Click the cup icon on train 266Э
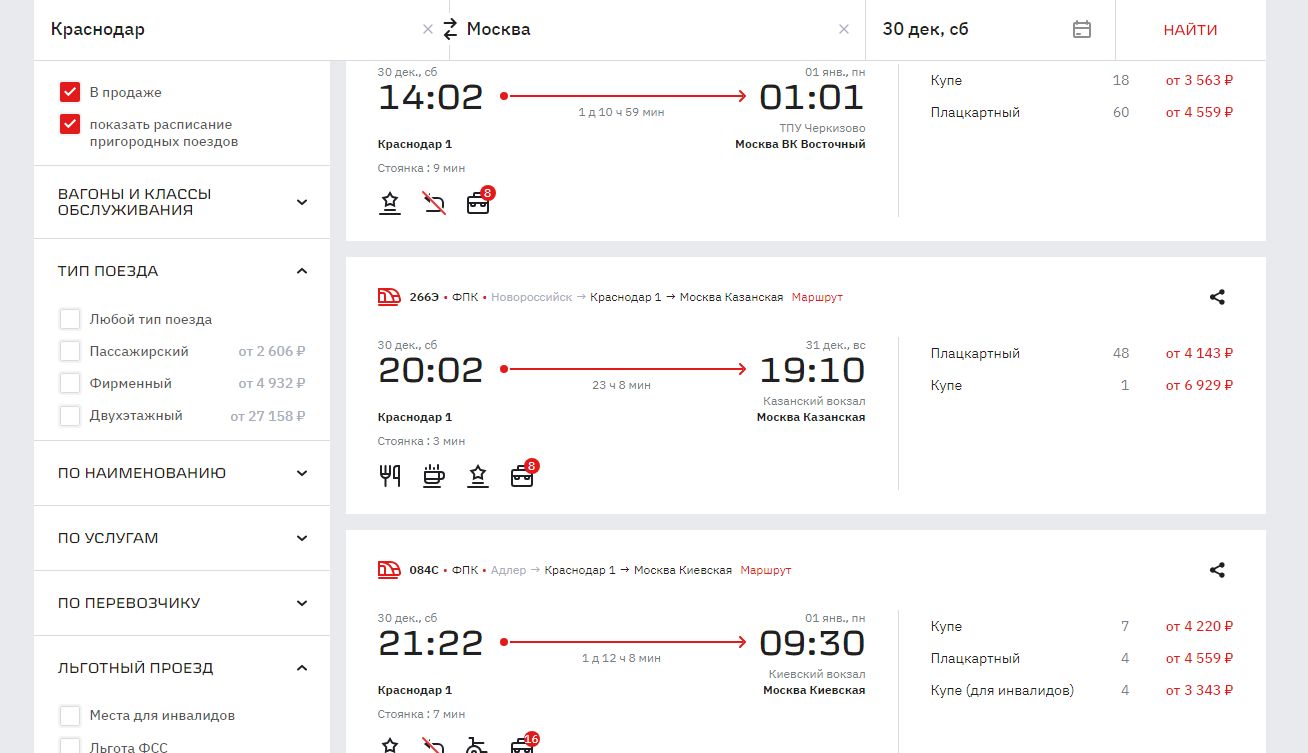 pyautogui.click(x=433, y=476)
